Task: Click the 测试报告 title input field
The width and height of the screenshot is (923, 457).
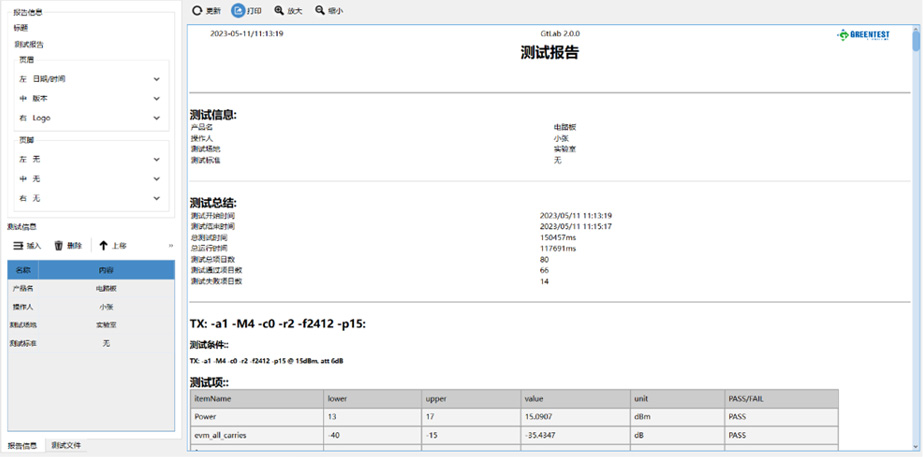Action: pyautogui.click(x=90, y=45)
